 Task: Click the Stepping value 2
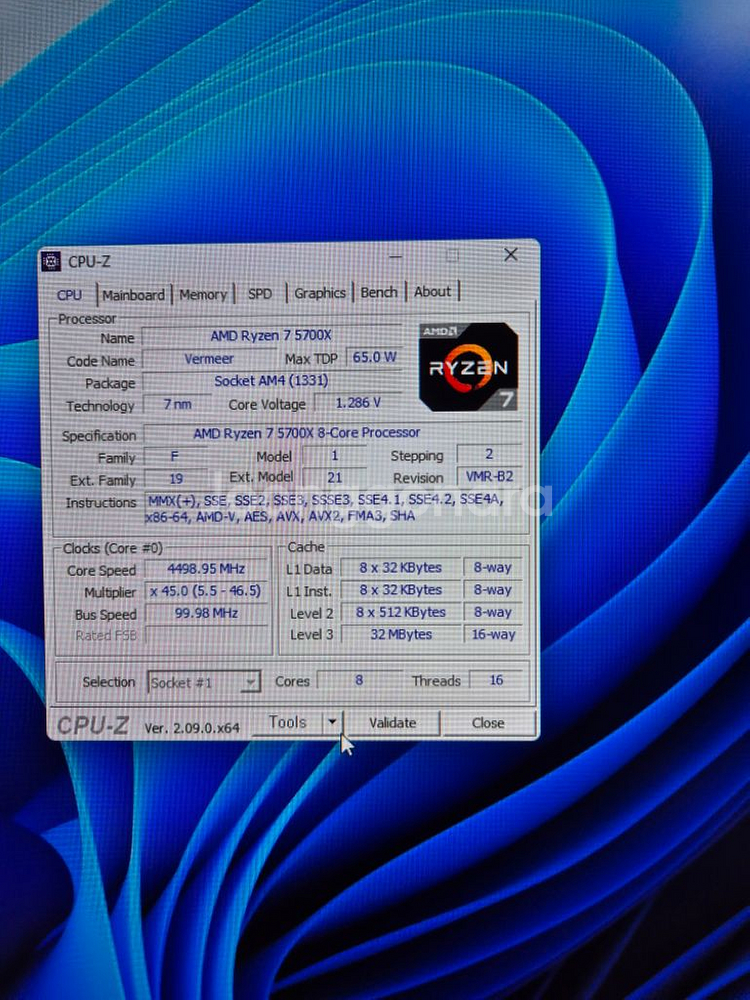[x=489, y=455]
